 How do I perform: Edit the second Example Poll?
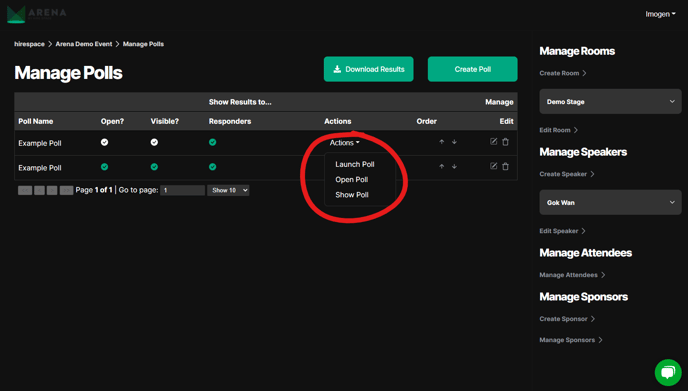pyautogui.click(x=493, y=166)
